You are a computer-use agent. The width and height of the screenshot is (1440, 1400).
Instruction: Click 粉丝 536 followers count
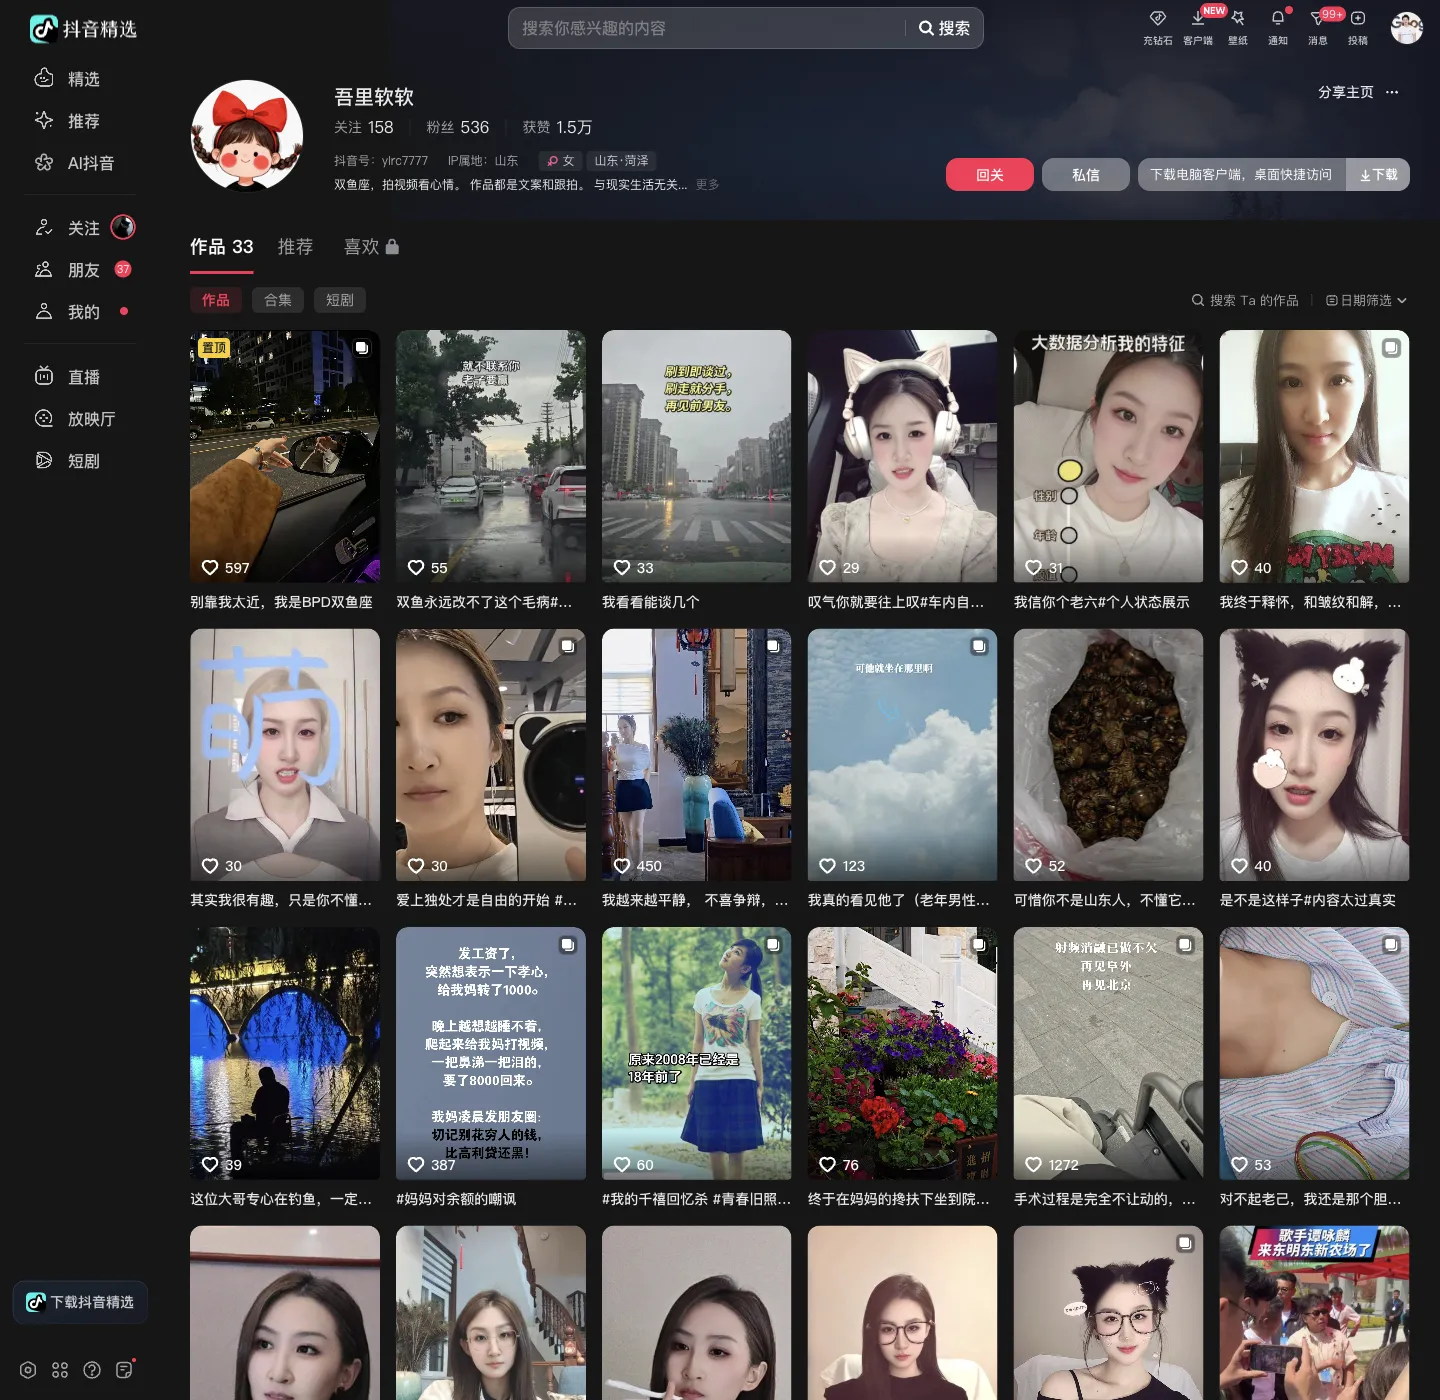(x=458, y=127)
